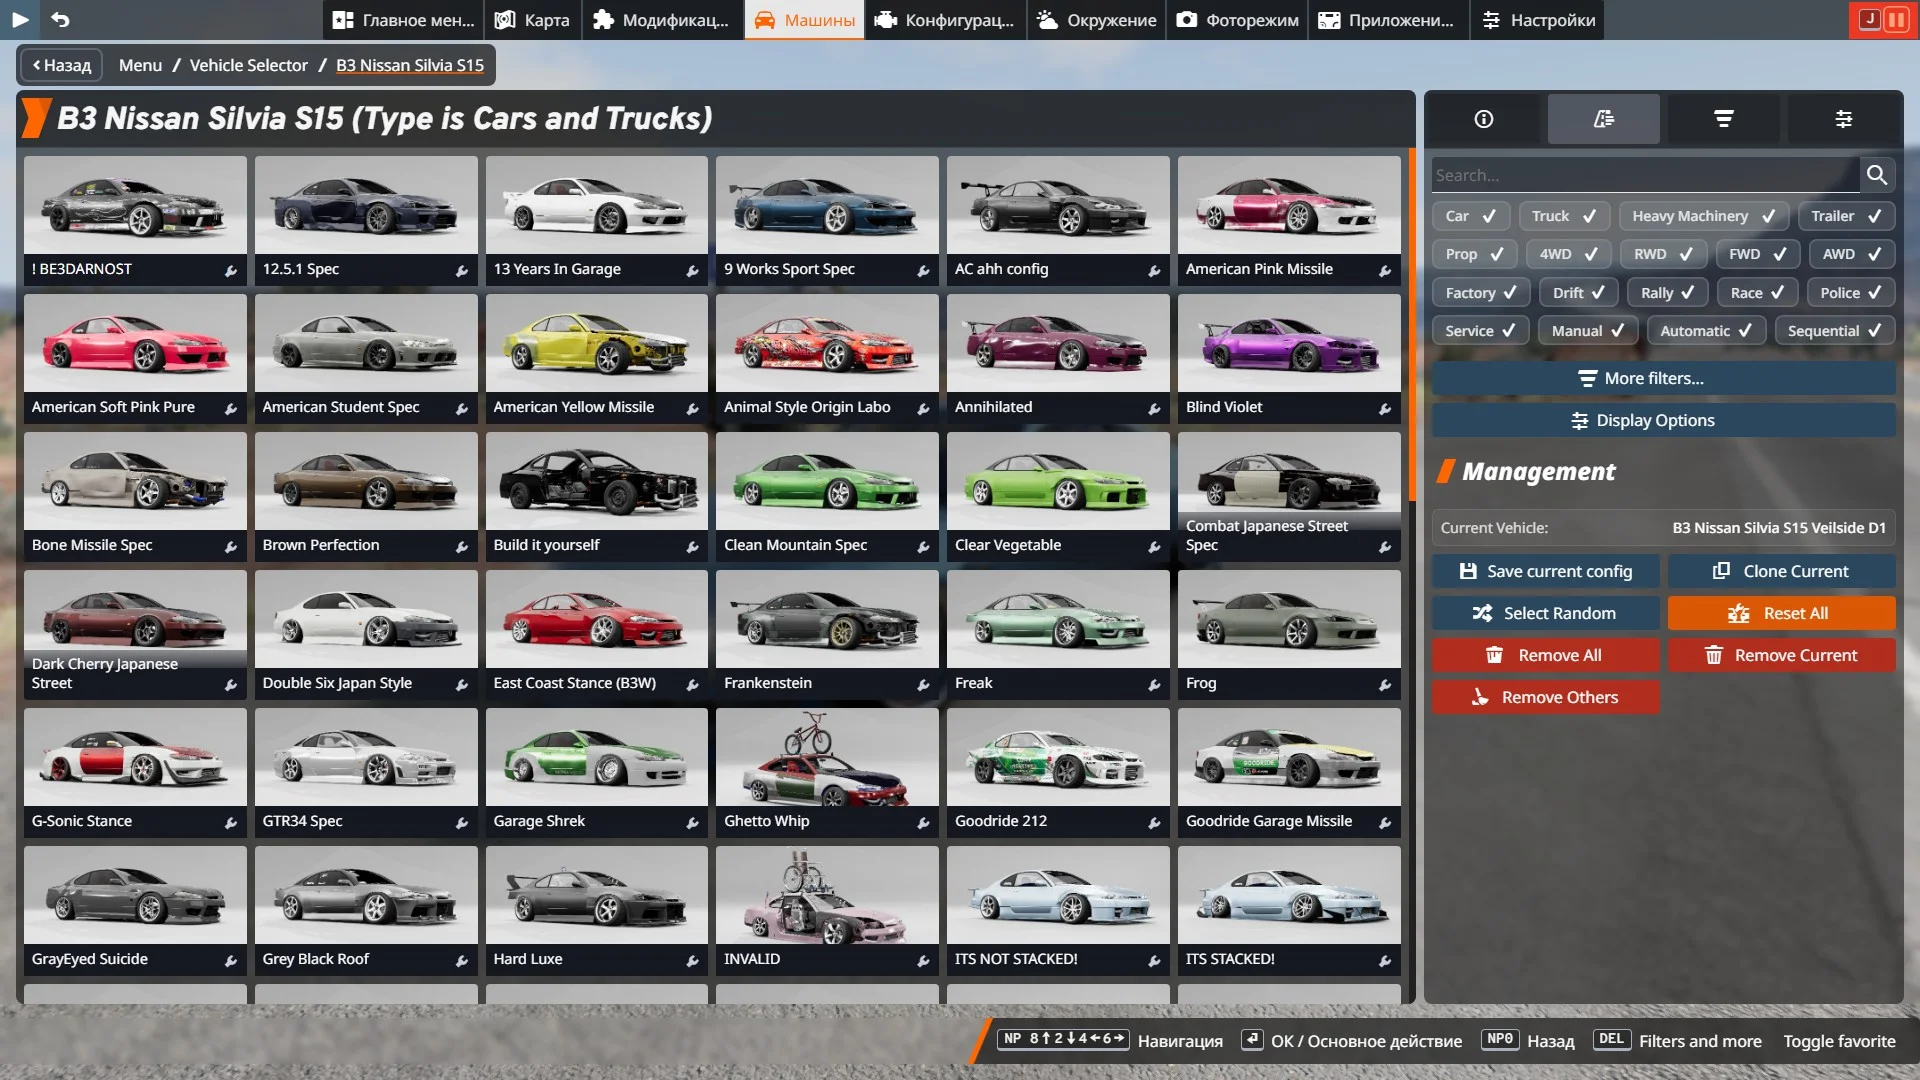
Task: Click Save current config button
Action: coord(1545,571)
